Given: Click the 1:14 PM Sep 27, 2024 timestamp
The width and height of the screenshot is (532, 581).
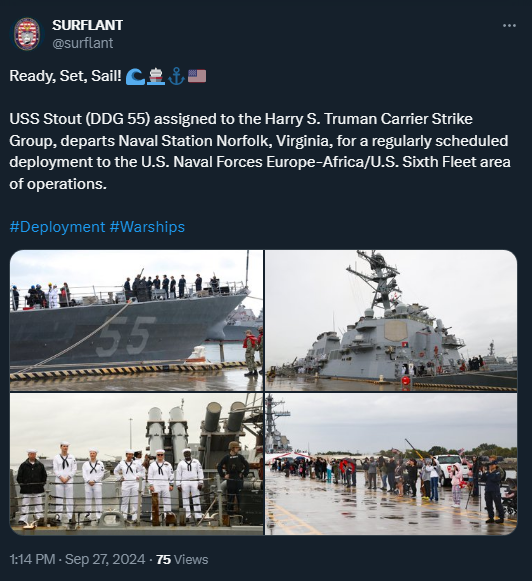Looking at the screenshot, I should 77,559.
